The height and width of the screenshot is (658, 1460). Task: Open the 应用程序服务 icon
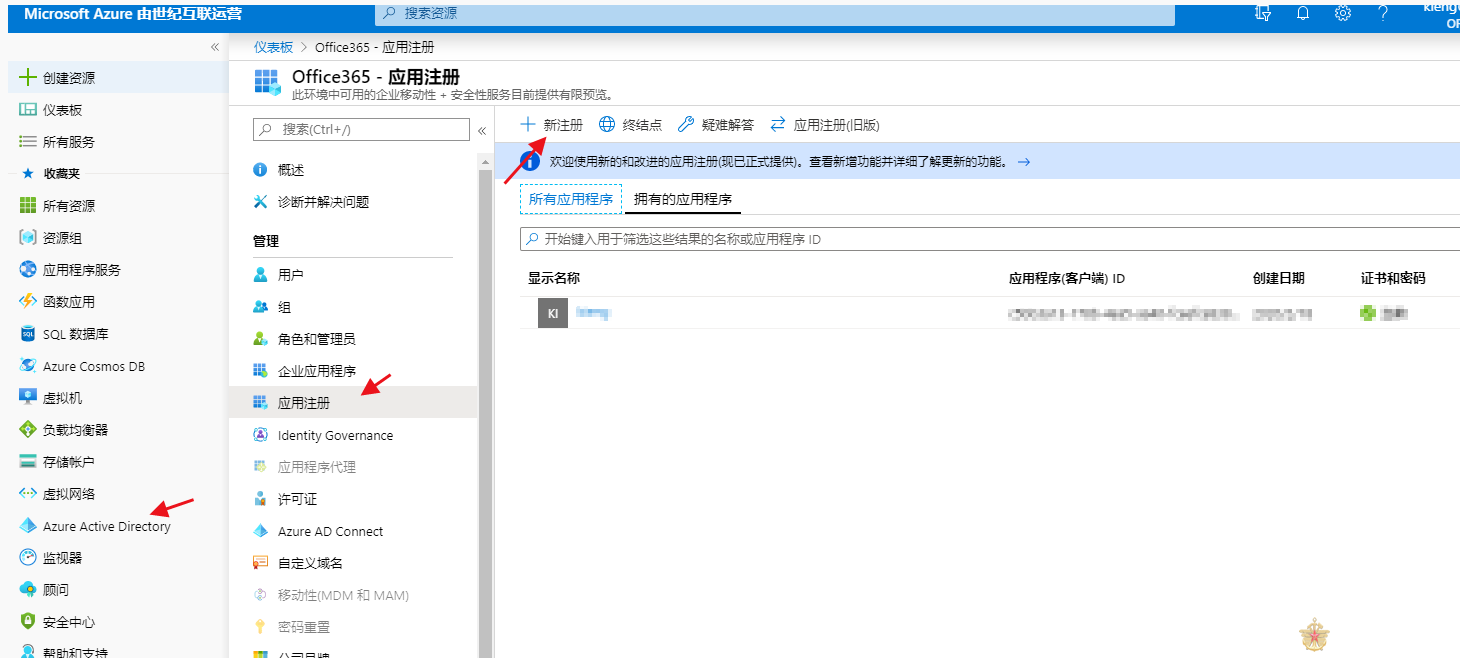28,270
